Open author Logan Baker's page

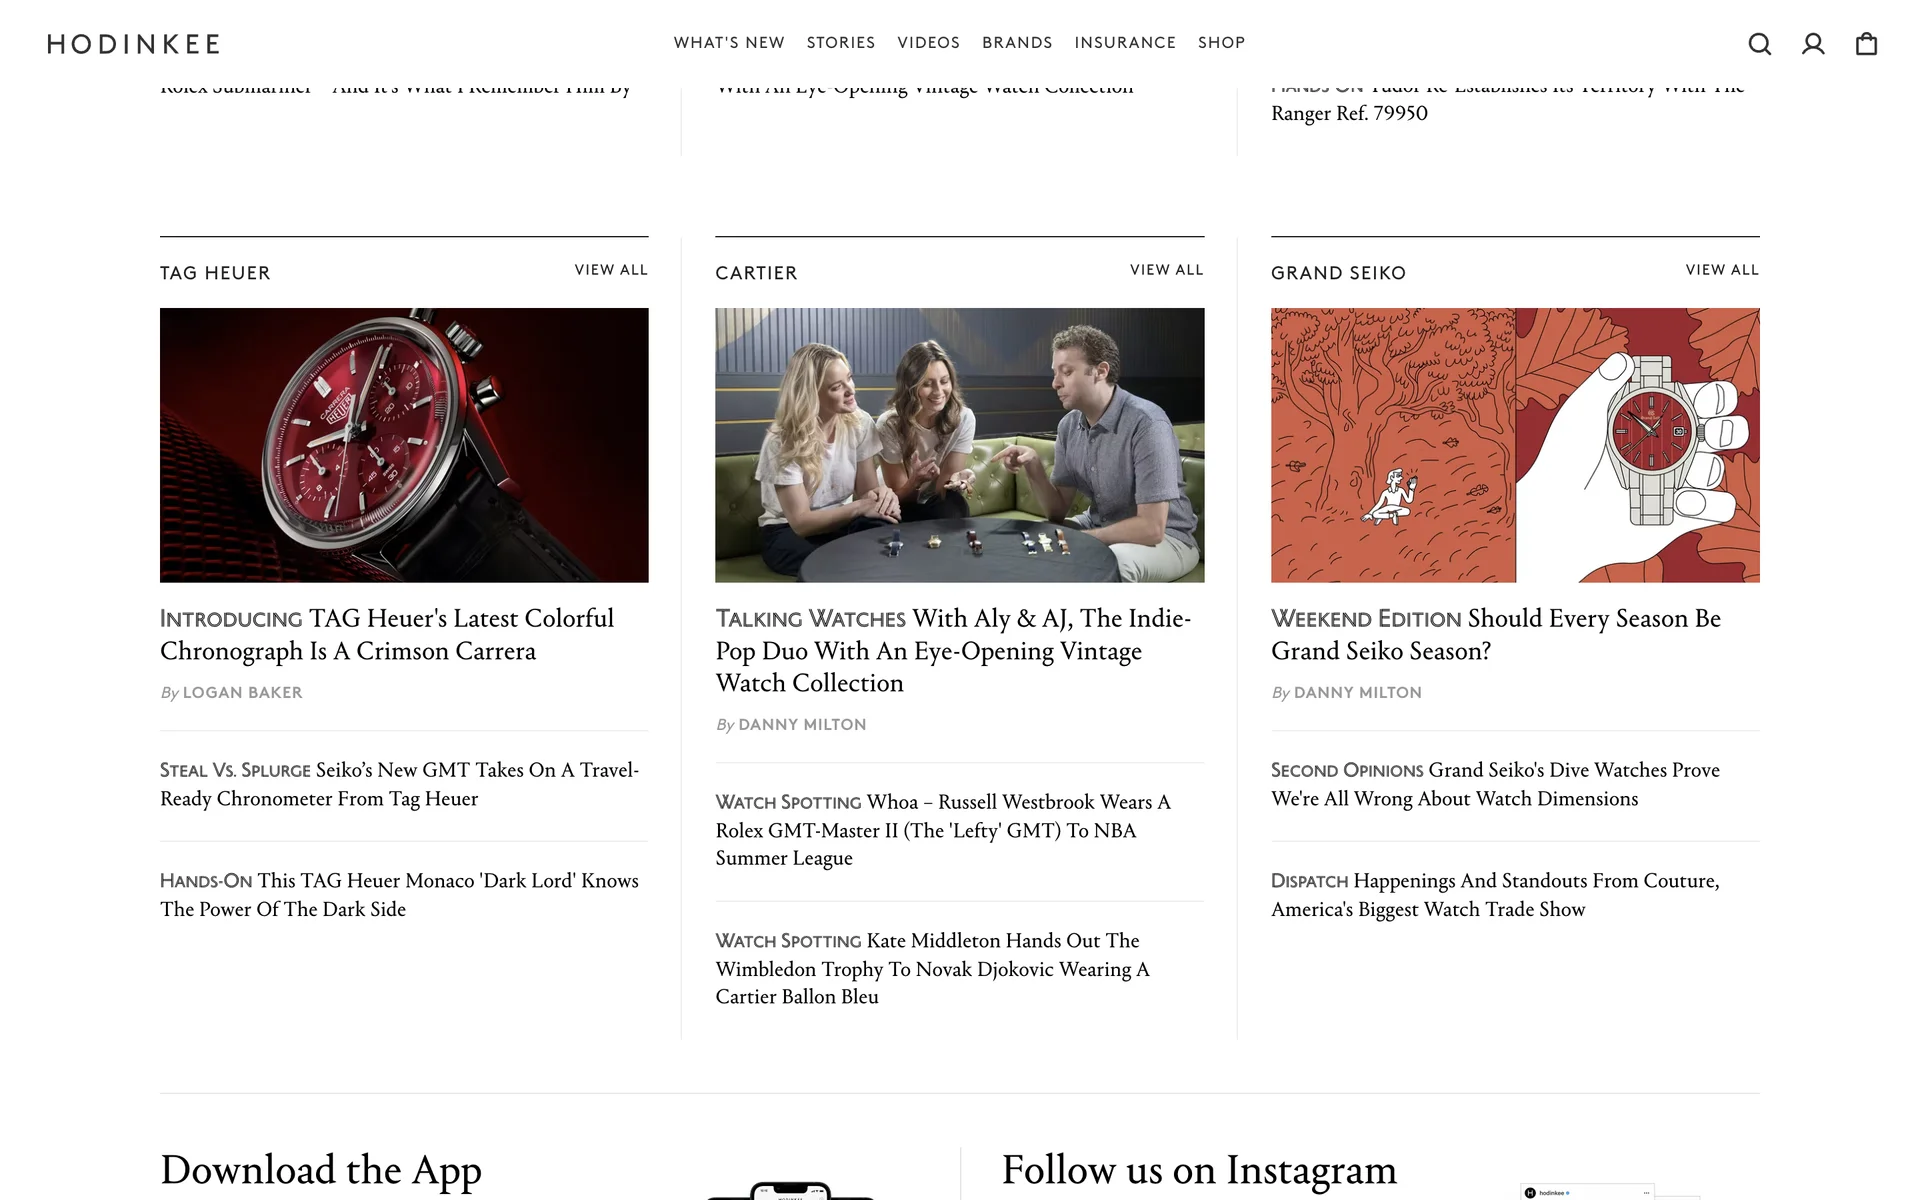point(242,693)
